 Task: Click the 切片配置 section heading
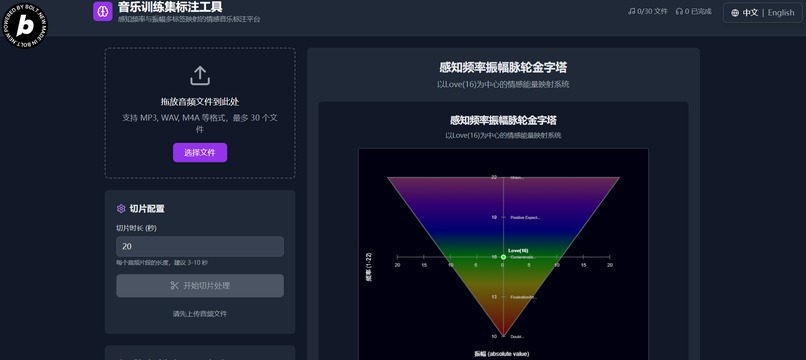147,209
